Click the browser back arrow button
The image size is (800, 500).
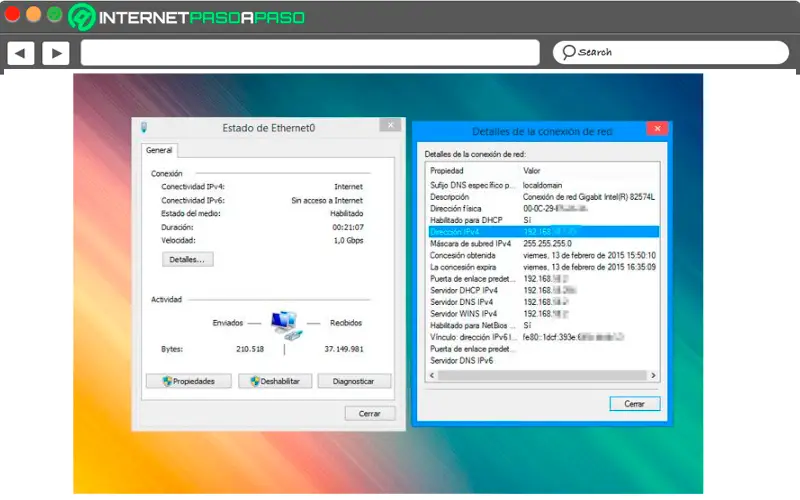pos(20,53)
